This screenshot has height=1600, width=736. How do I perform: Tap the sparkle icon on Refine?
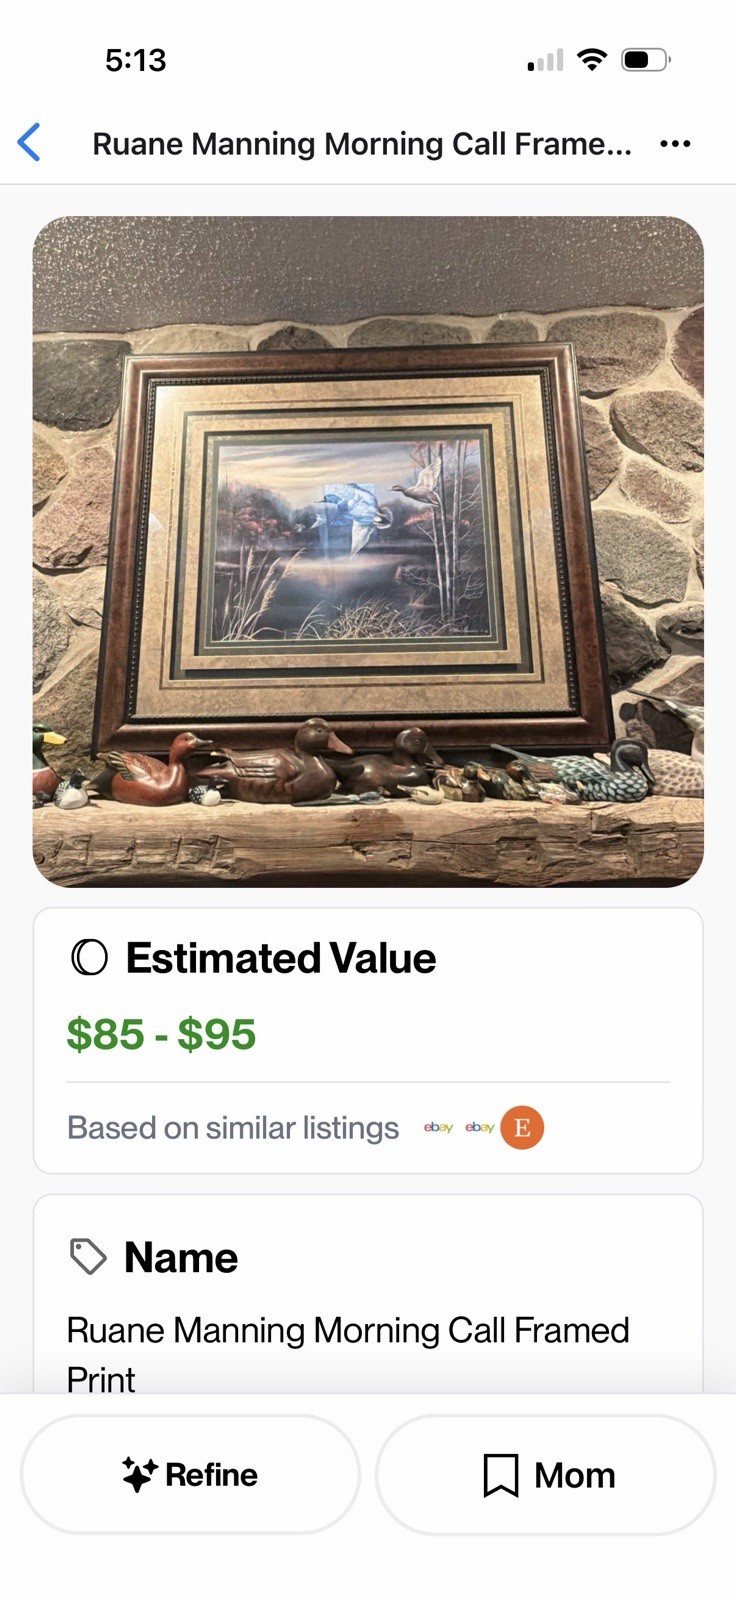coord(139,1475)
